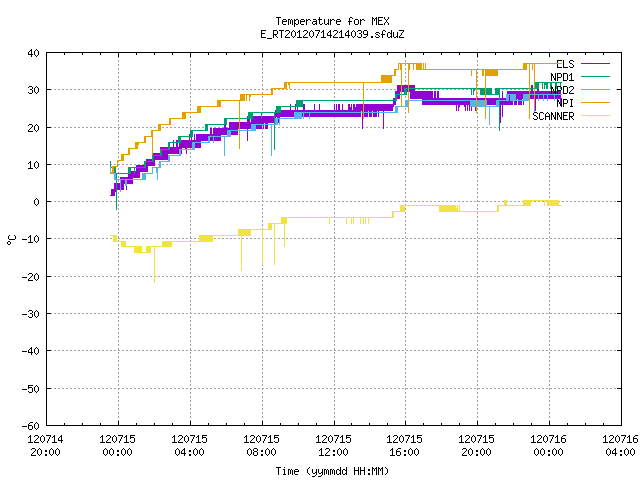Click the purple ELS legend line sample
This screenshot has width=640, height=480.
(595, 64)
